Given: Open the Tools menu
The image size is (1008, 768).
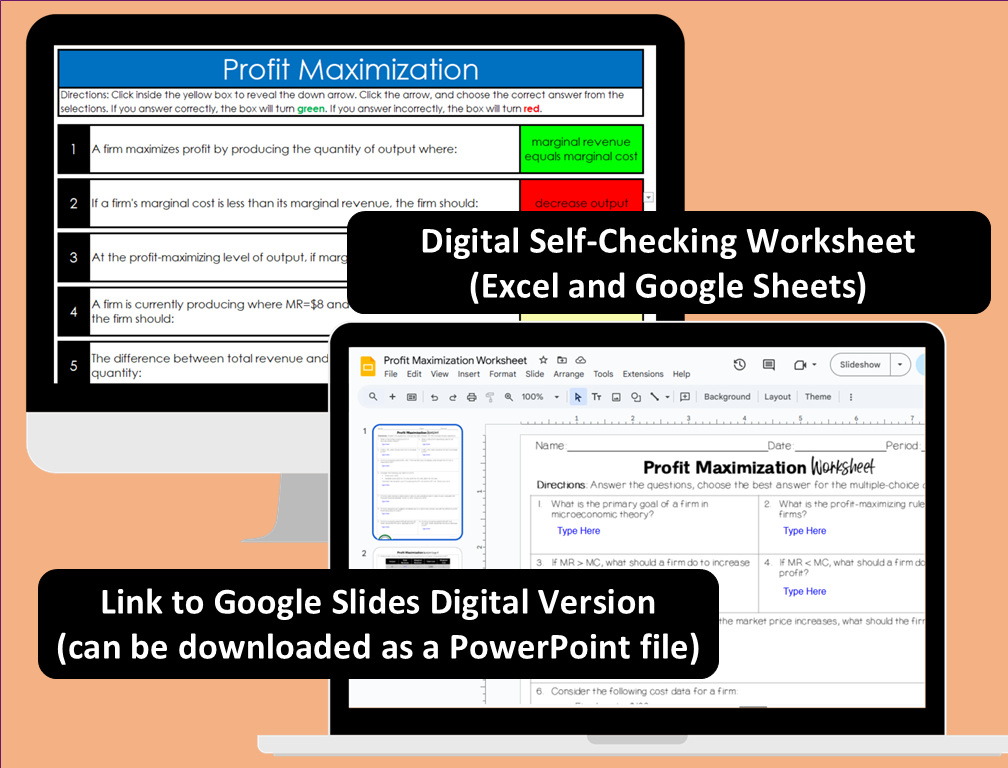Looking at the screenshot, I should click(x=603, y=374).
